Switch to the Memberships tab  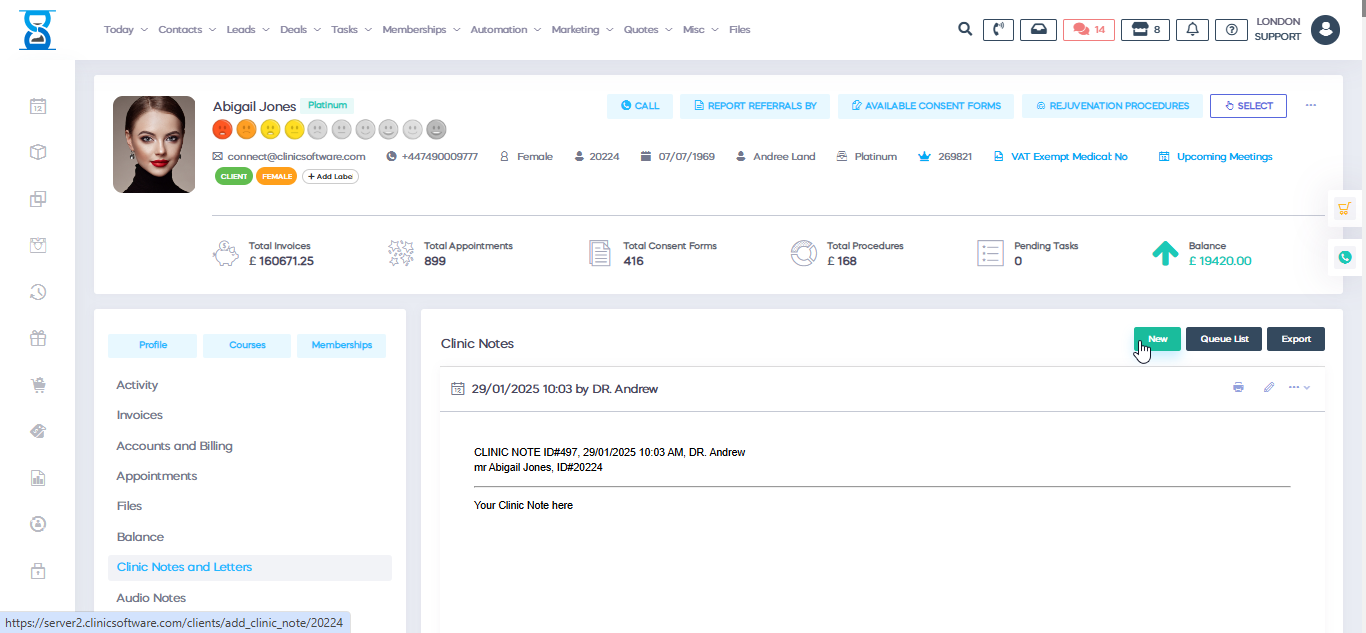(x=341, y=345)
